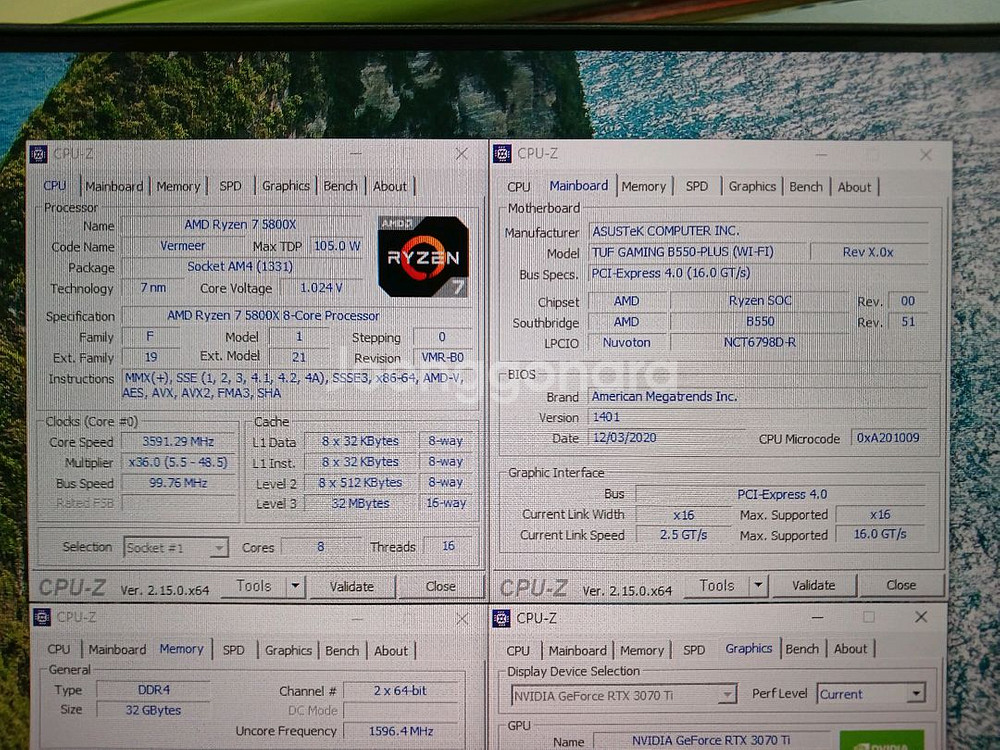Viewport: 1000px width, 750px height.
Task: Click the DDR4 memory type value
Action: (x=154, y=689)
